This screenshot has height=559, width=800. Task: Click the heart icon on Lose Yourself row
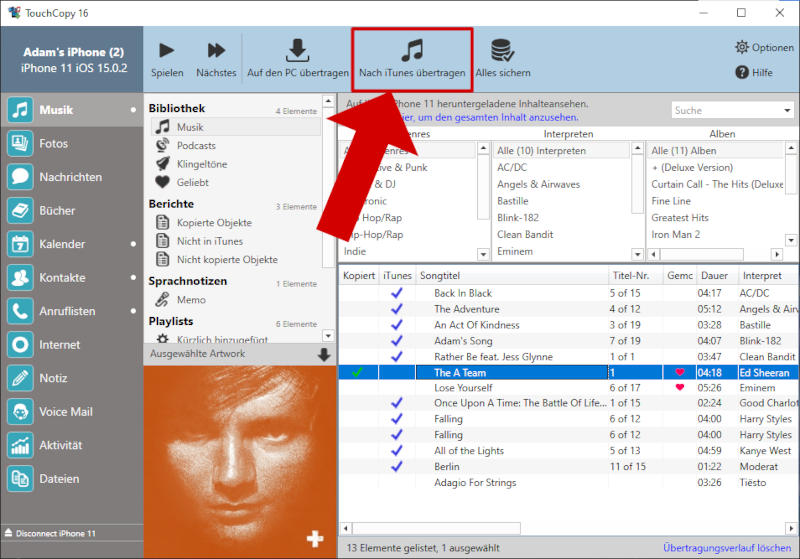pos(679,388)
